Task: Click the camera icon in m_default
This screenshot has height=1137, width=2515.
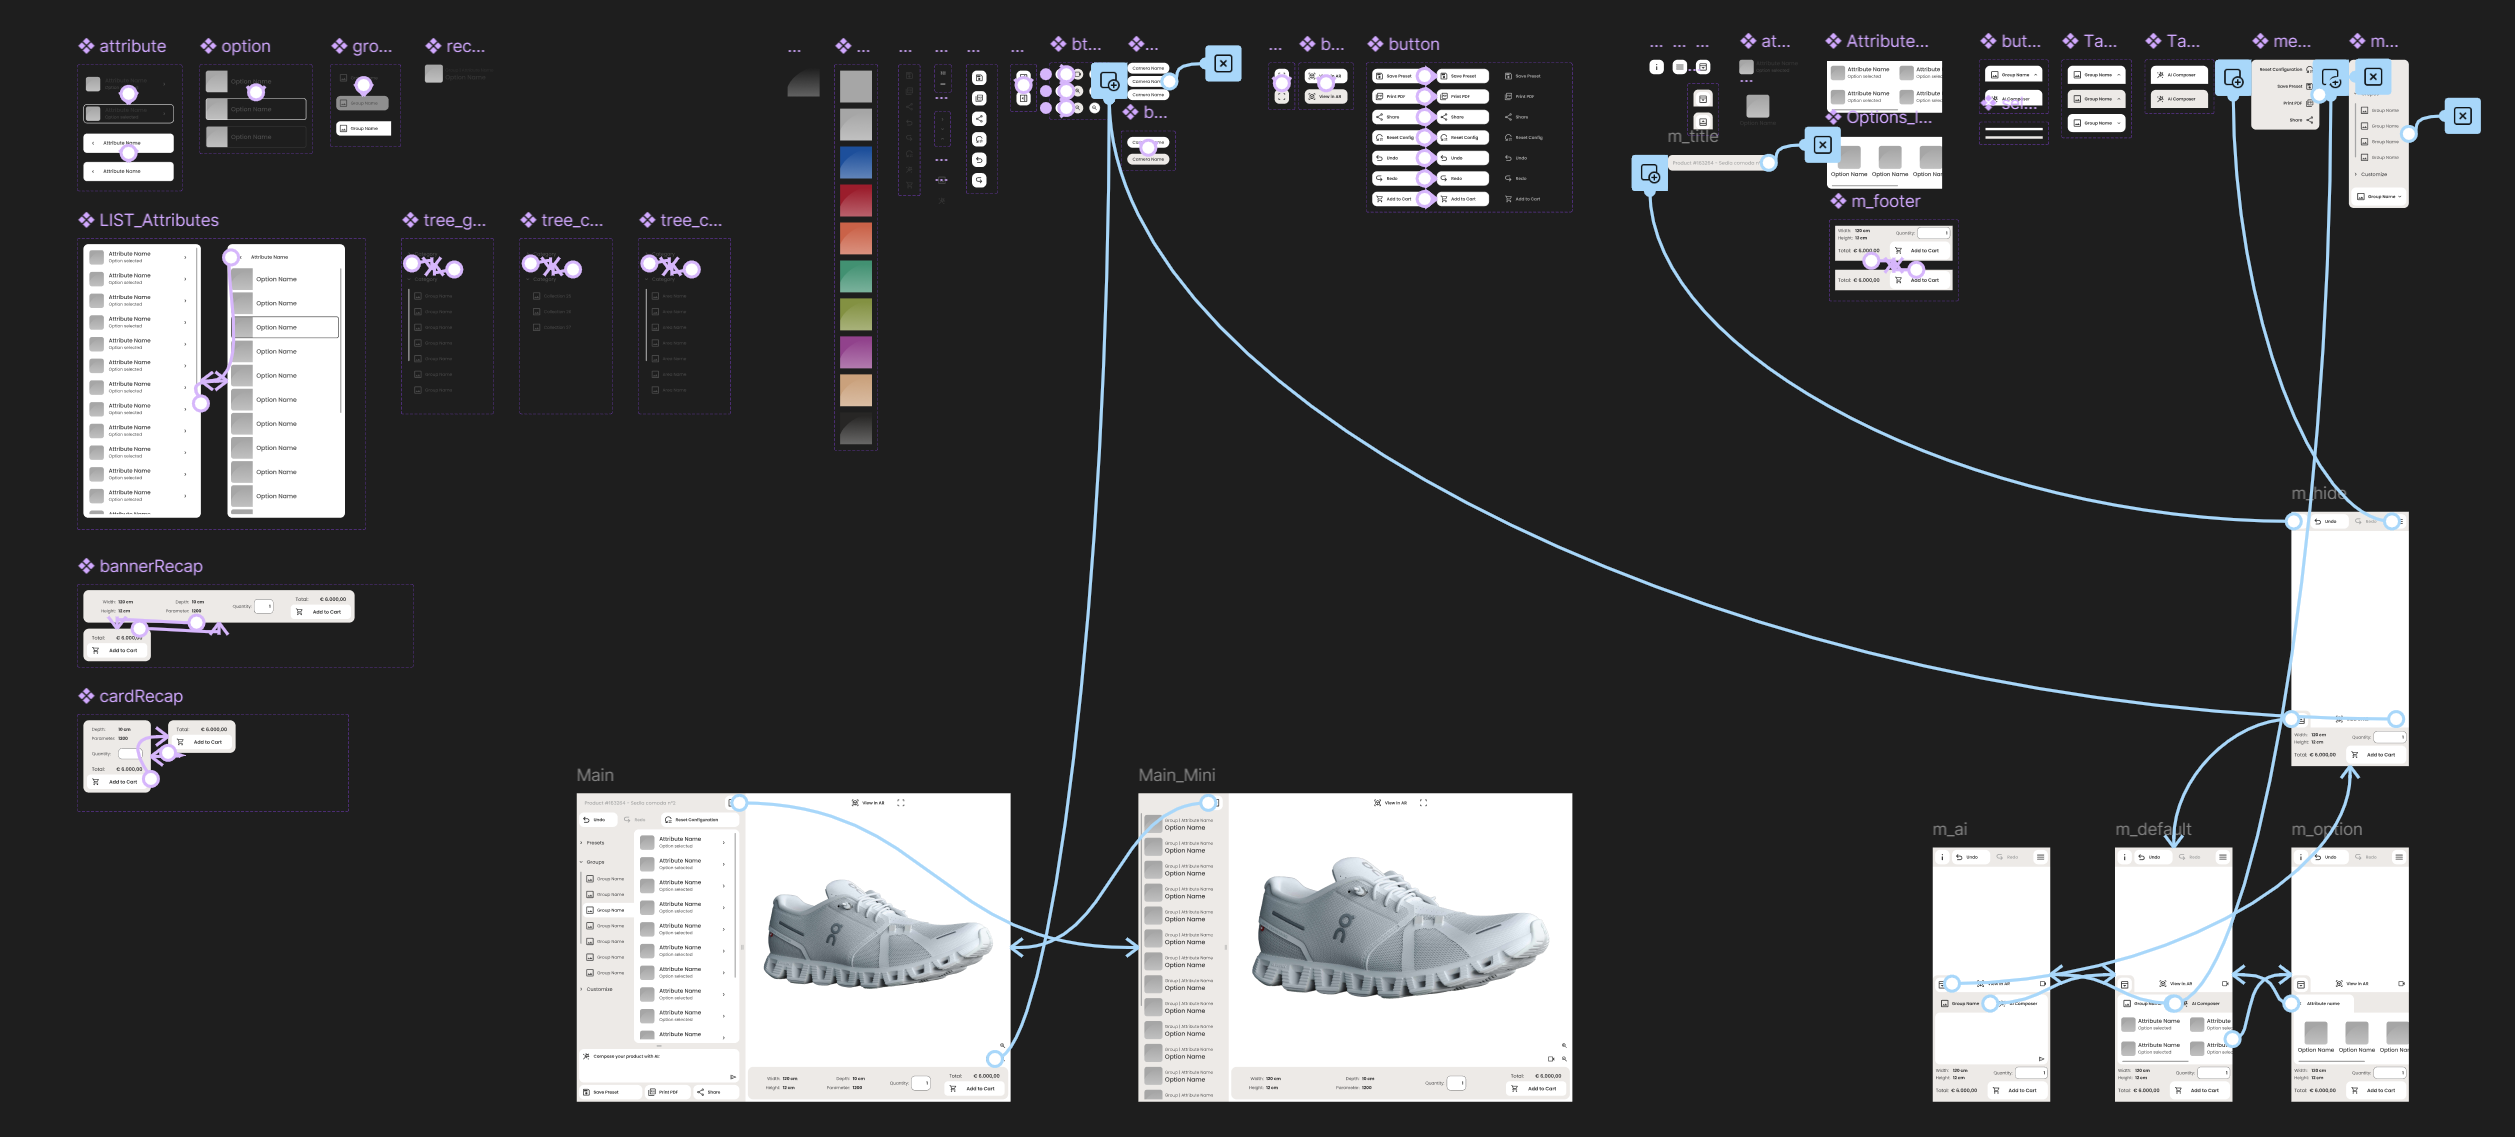Action: point(2225,984)
